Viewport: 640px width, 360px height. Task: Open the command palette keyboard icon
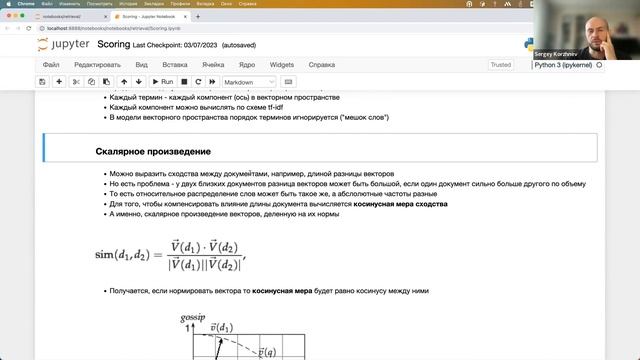pos(288,82)
